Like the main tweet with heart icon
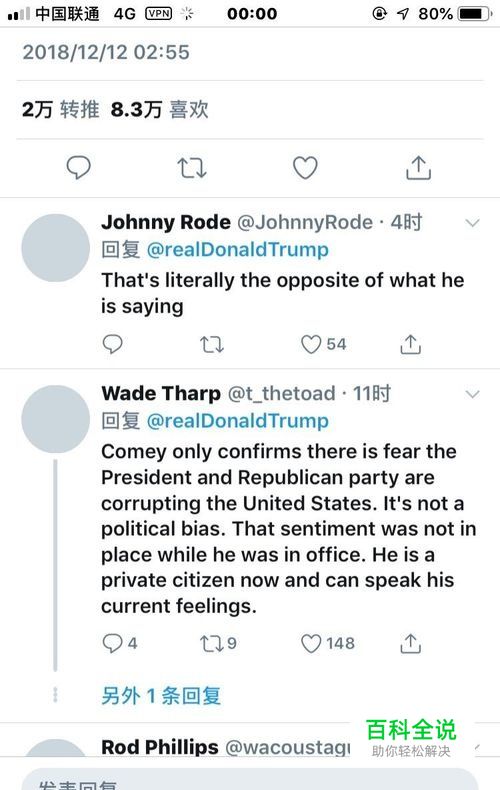Viewport: 500px width, 790px height. tap(305, 168)
